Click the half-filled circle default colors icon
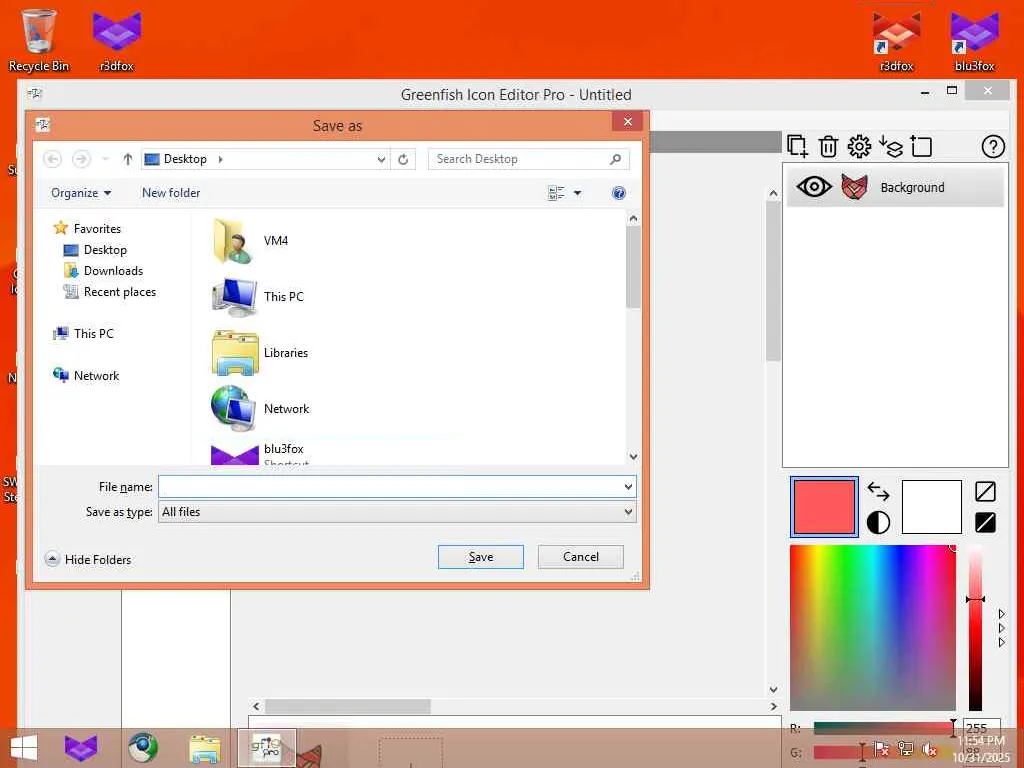1024x768 pixels. [878, 522]
